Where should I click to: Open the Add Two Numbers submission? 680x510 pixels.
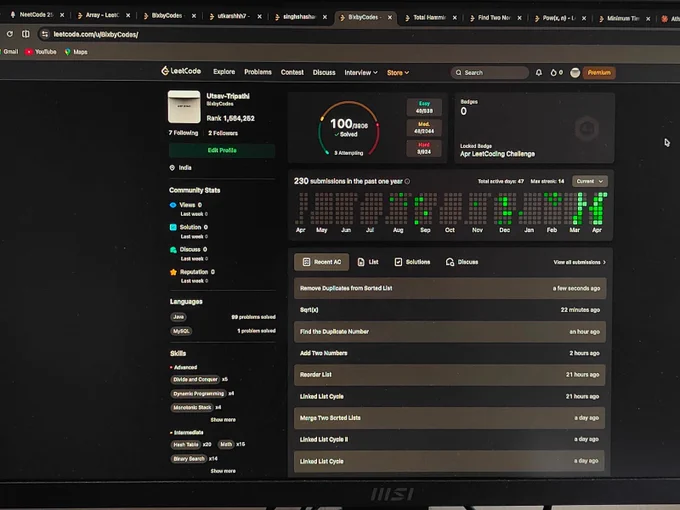click(450, 353)
